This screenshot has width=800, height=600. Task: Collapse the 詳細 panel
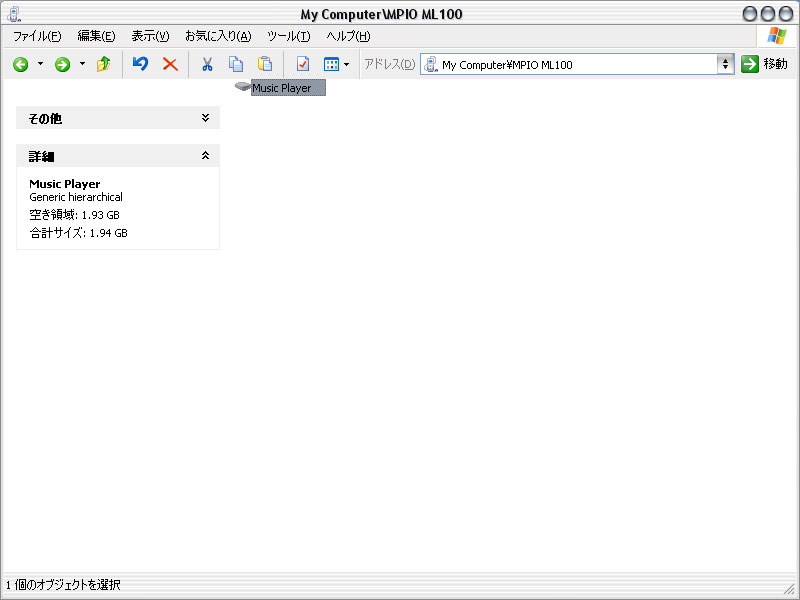tap(205, 156)
